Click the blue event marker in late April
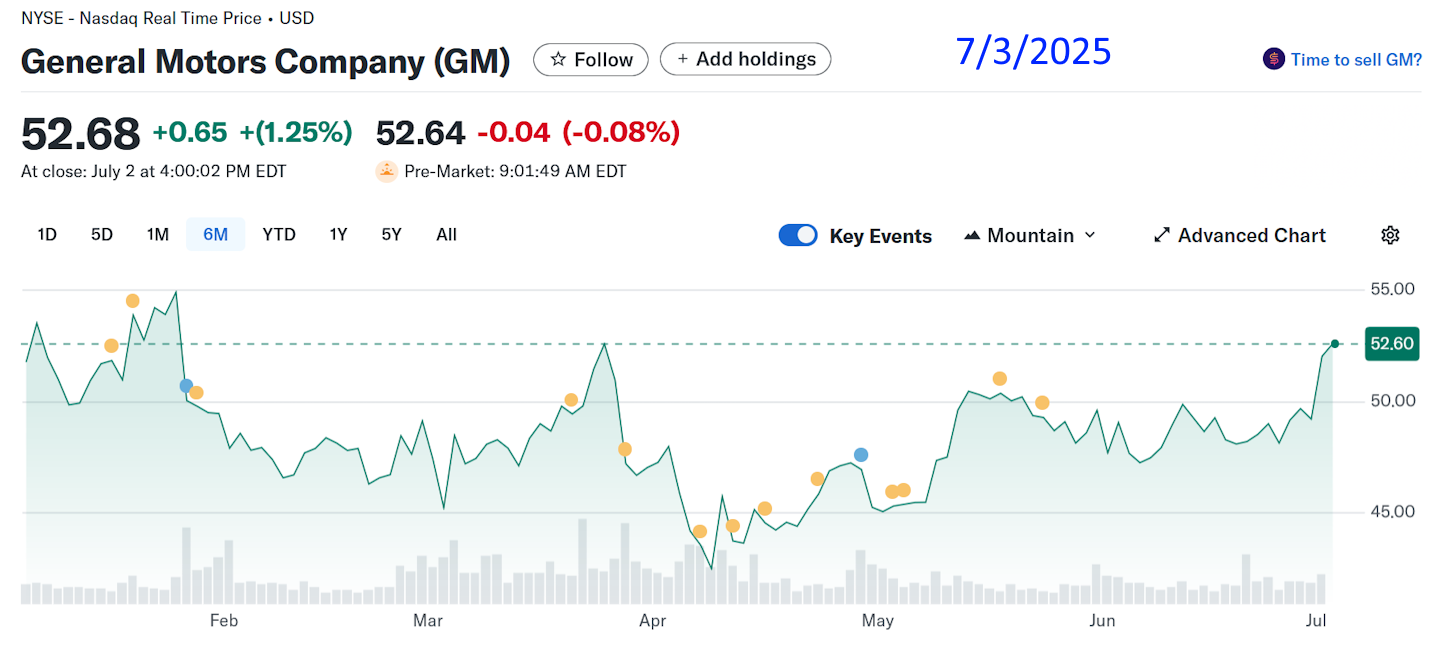Viewport: 1440px width, 661px height. 861,455
